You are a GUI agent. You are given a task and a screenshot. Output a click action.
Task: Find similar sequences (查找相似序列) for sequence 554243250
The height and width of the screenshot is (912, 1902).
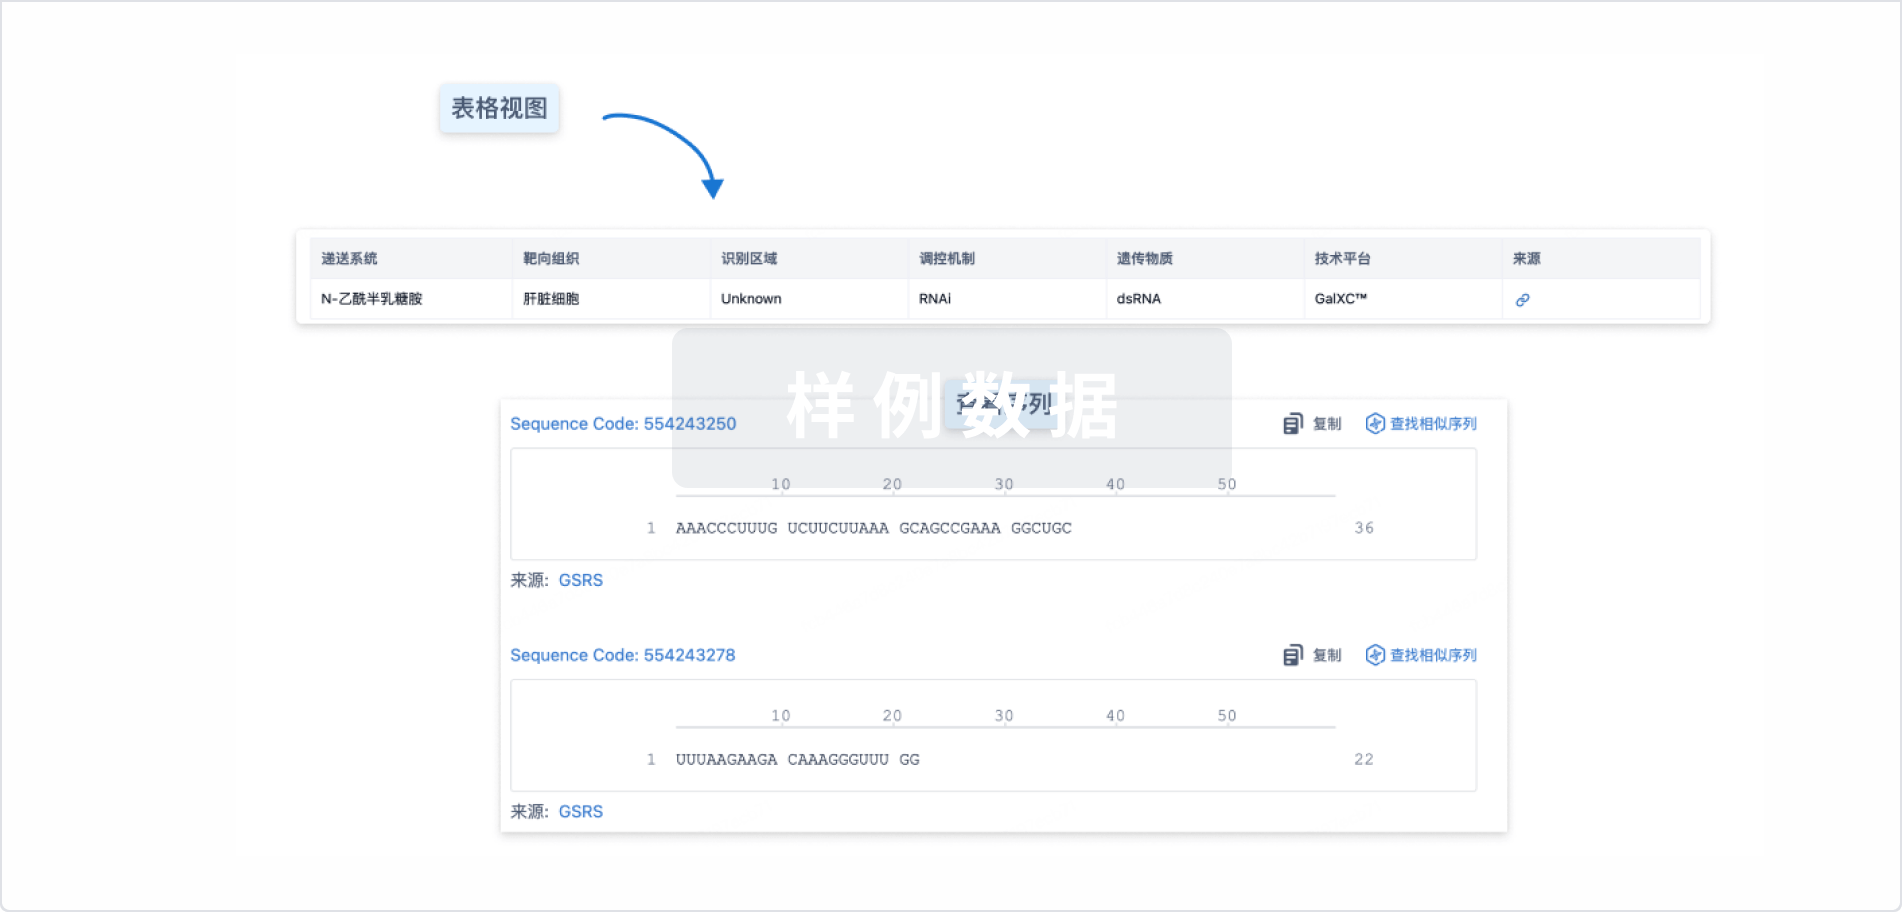(1421, 424)
